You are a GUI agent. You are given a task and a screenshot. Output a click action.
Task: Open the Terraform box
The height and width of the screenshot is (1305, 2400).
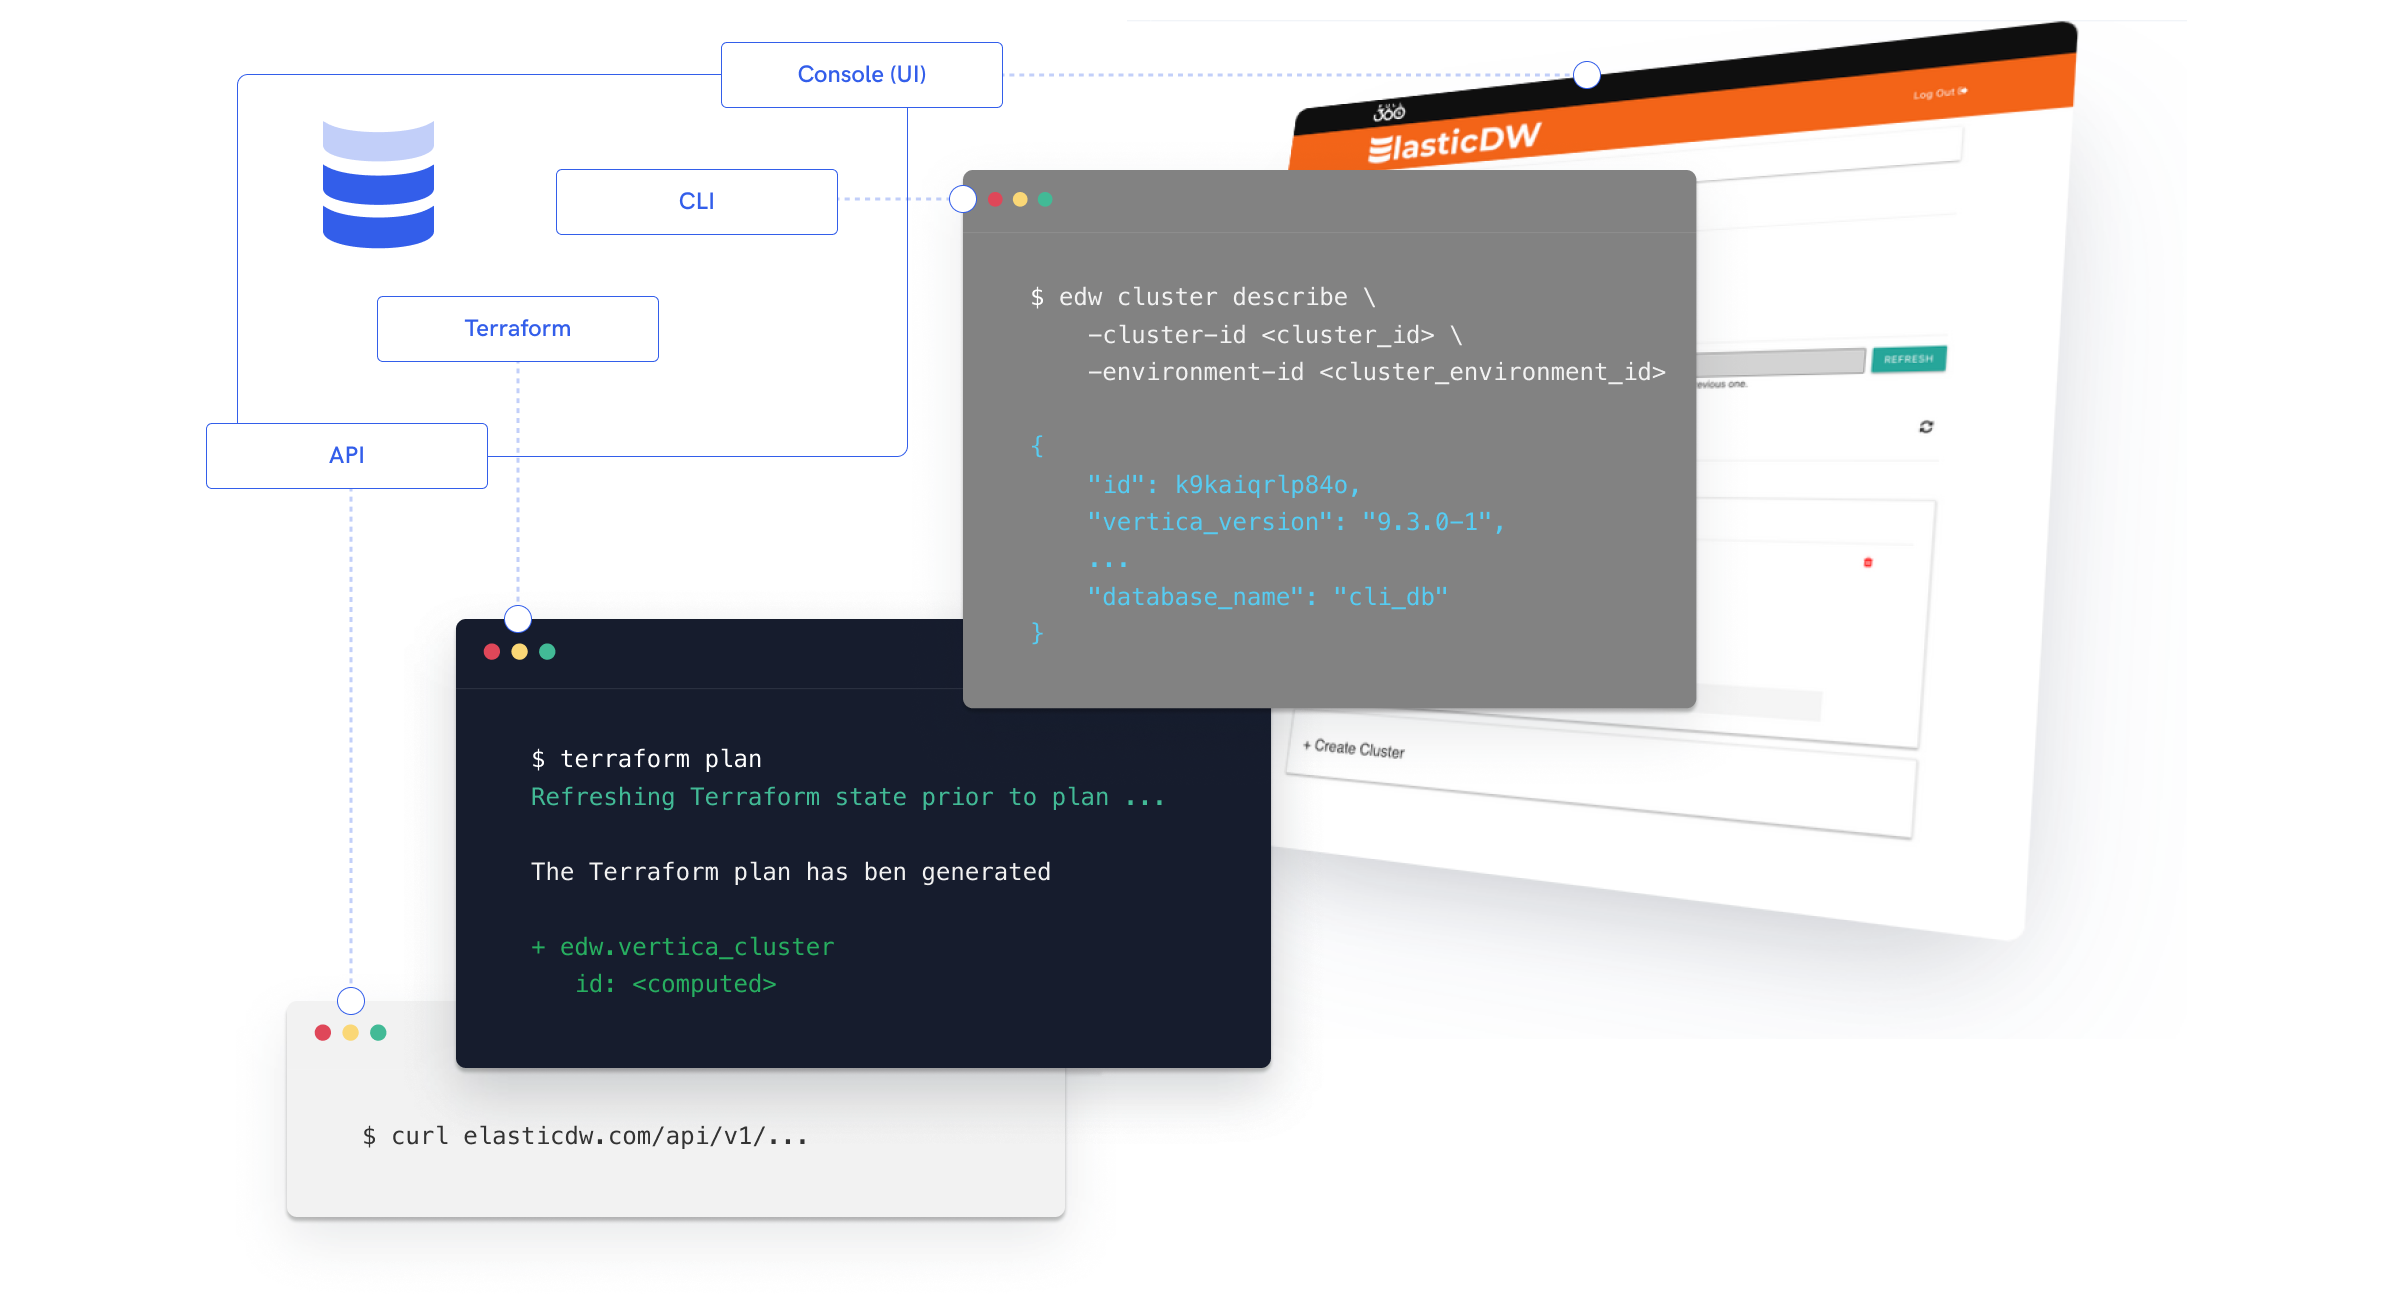[x=517, y=329]
